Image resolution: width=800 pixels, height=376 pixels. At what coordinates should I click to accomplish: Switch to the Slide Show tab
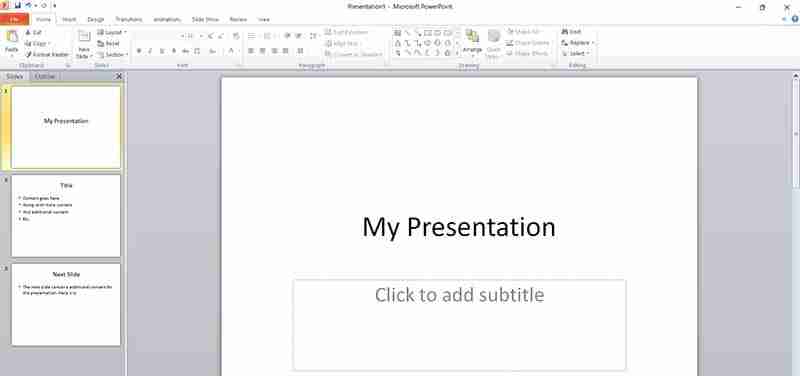tap(205, 19)
